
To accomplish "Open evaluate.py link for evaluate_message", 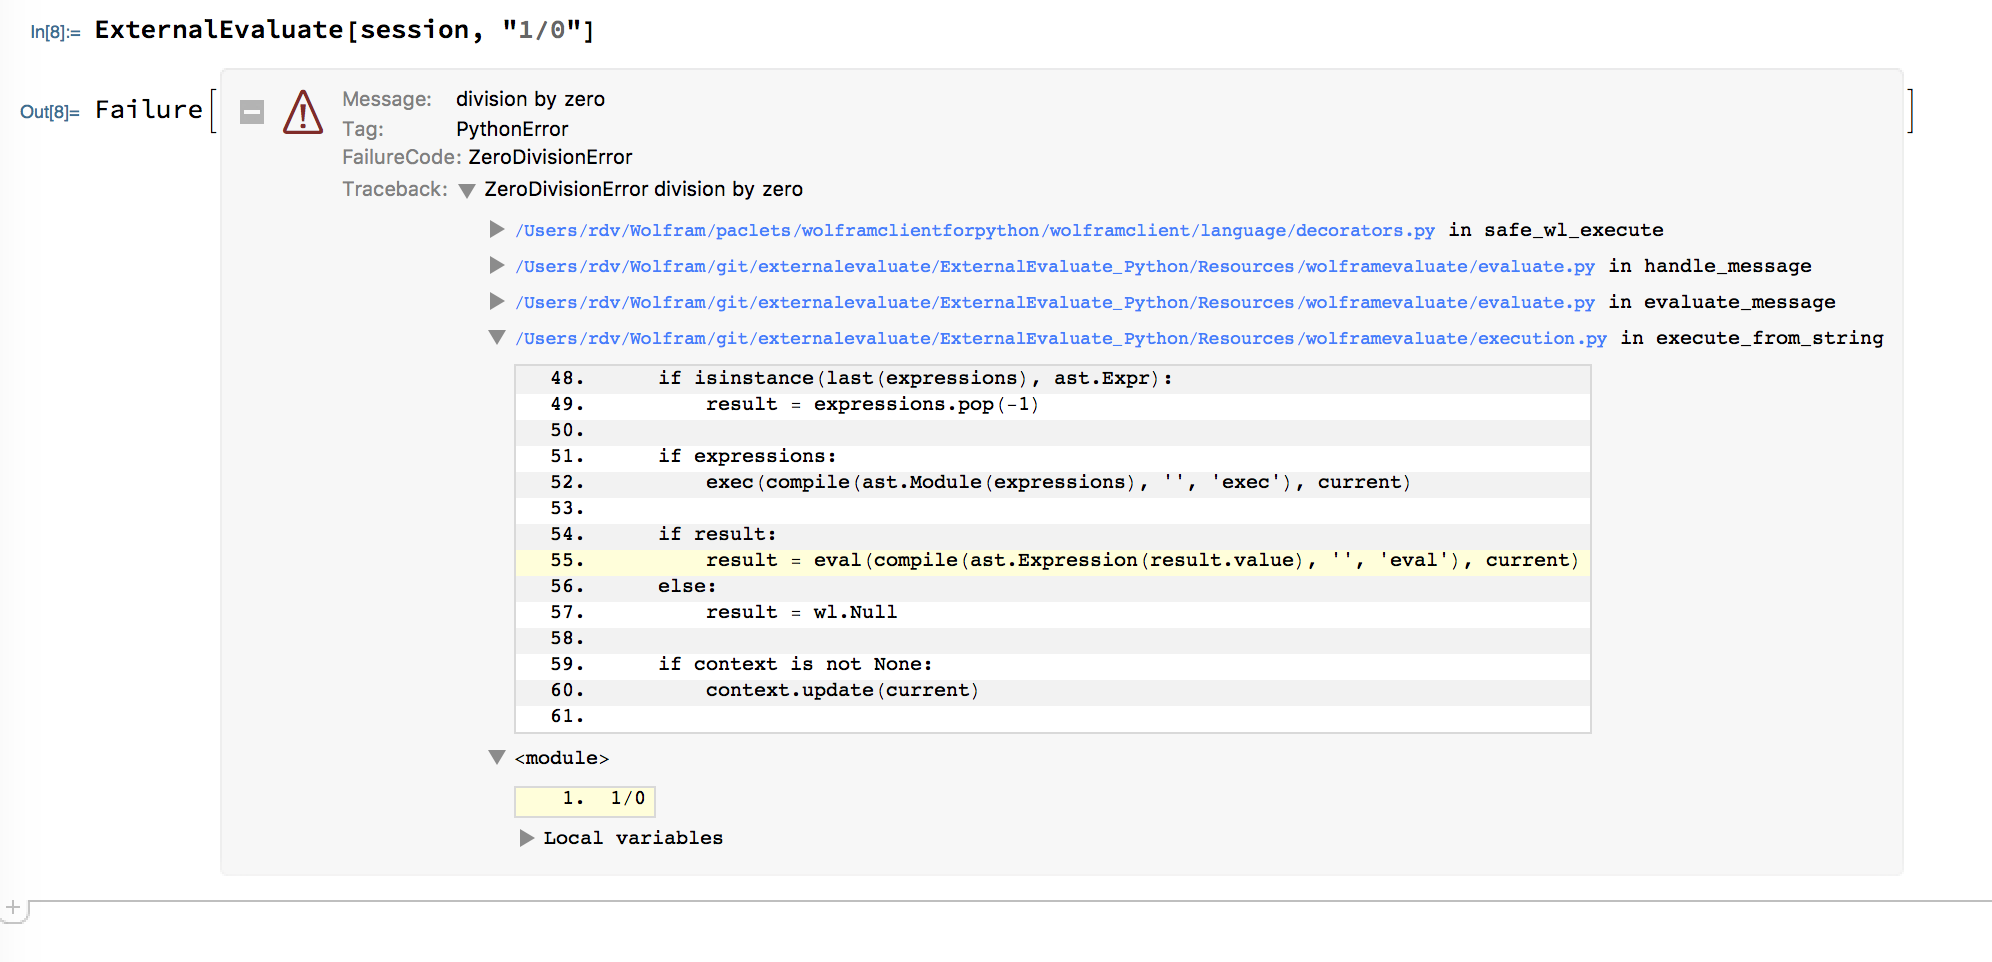I will tap(1055, 303).
